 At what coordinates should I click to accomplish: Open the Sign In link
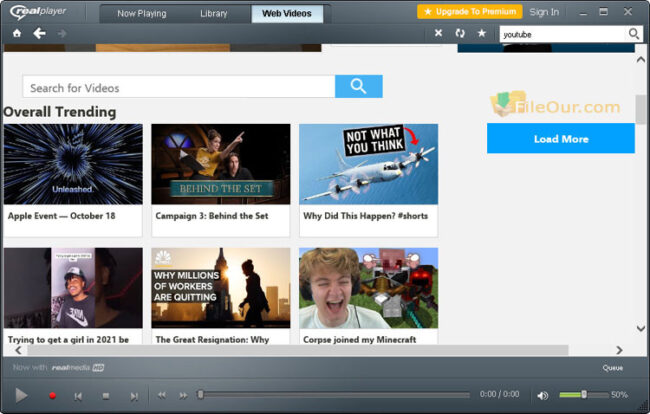click(544, 12)
